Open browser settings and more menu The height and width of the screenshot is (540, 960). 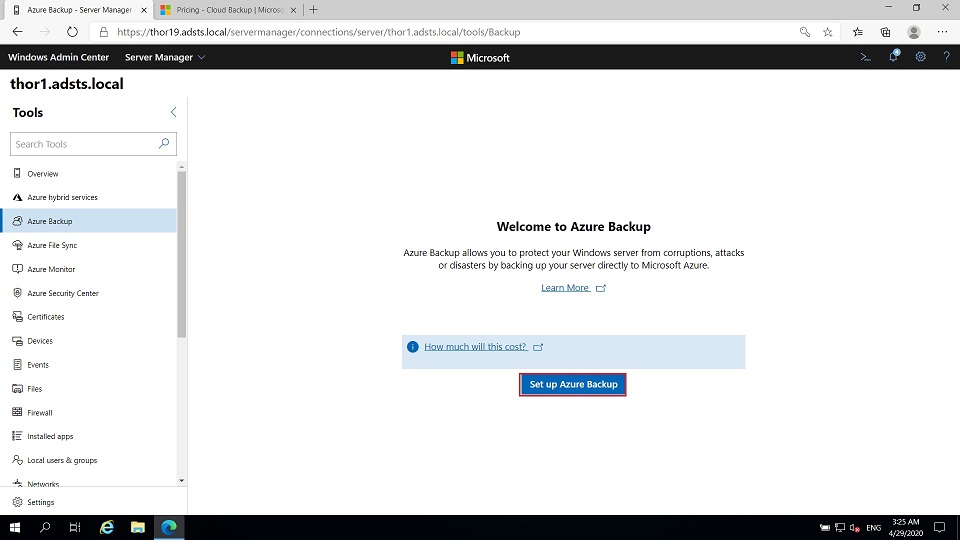click(942, 32)
